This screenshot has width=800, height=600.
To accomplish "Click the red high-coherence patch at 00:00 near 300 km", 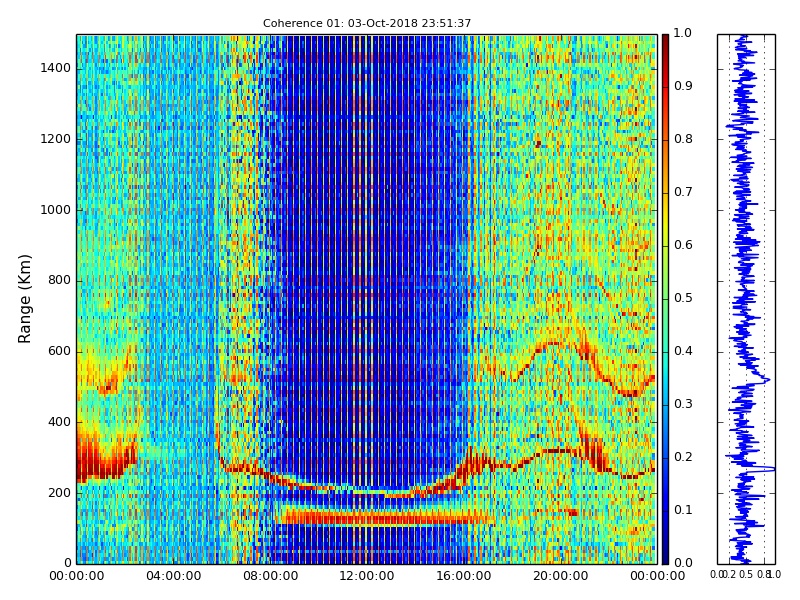I will click(105, 457).
